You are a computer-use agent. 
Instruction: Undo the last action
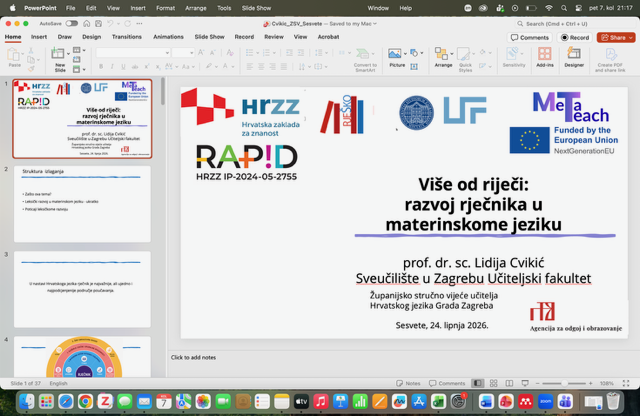click(110, 24)
